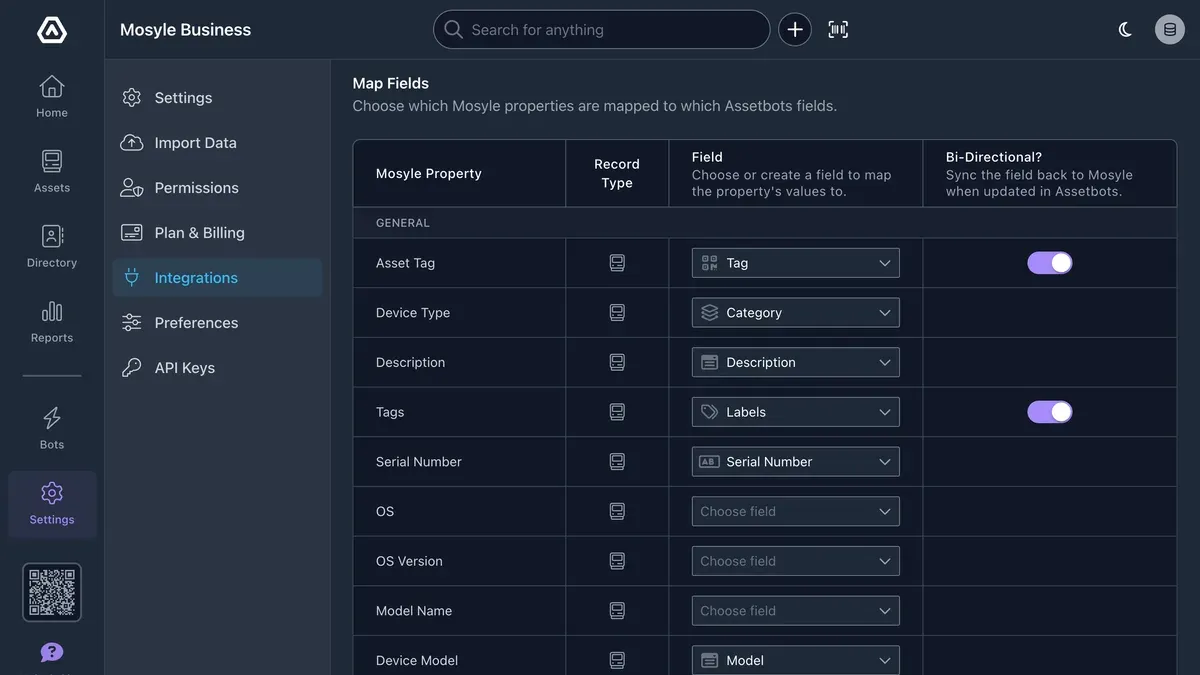Open the Category field dropdown

pyautogui.click(x=796, y=313)
